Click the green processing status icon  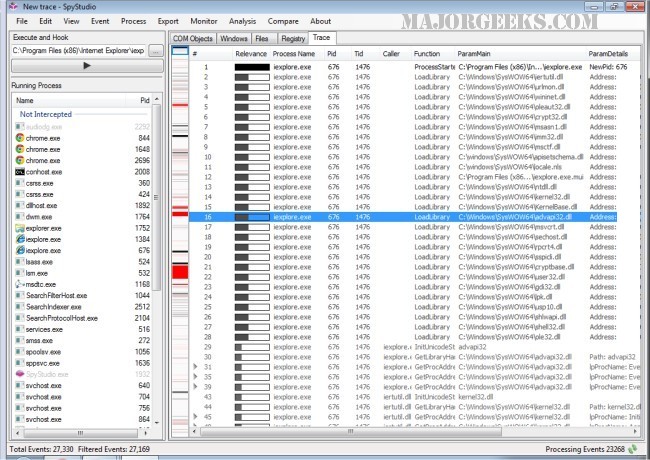click(633, 449)
